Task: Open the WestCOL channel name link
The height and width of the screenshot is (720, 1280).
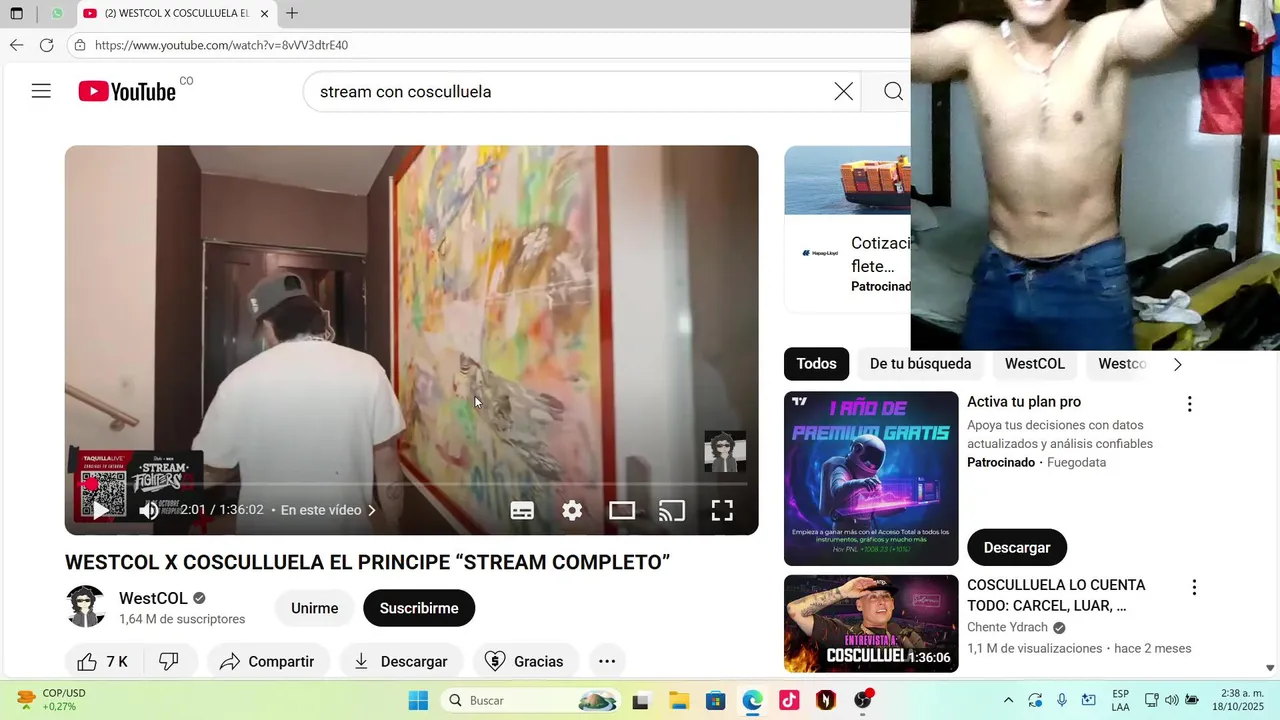Action: [153, 598]
